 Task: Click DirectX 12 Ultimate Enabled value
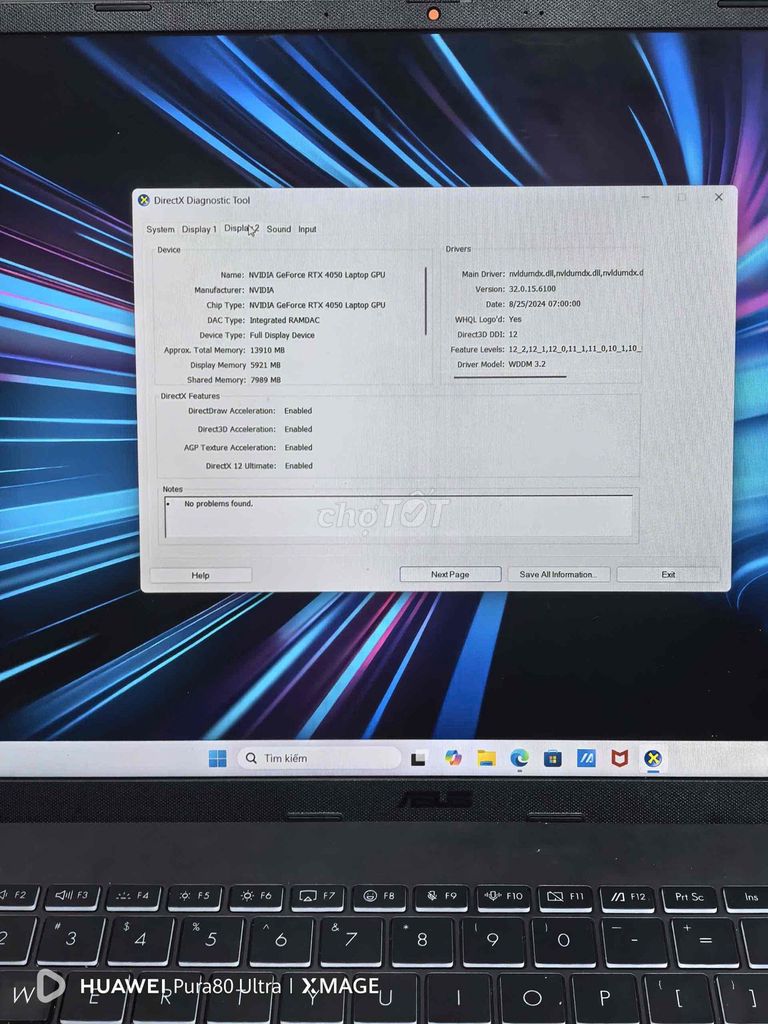click(298, 466)
